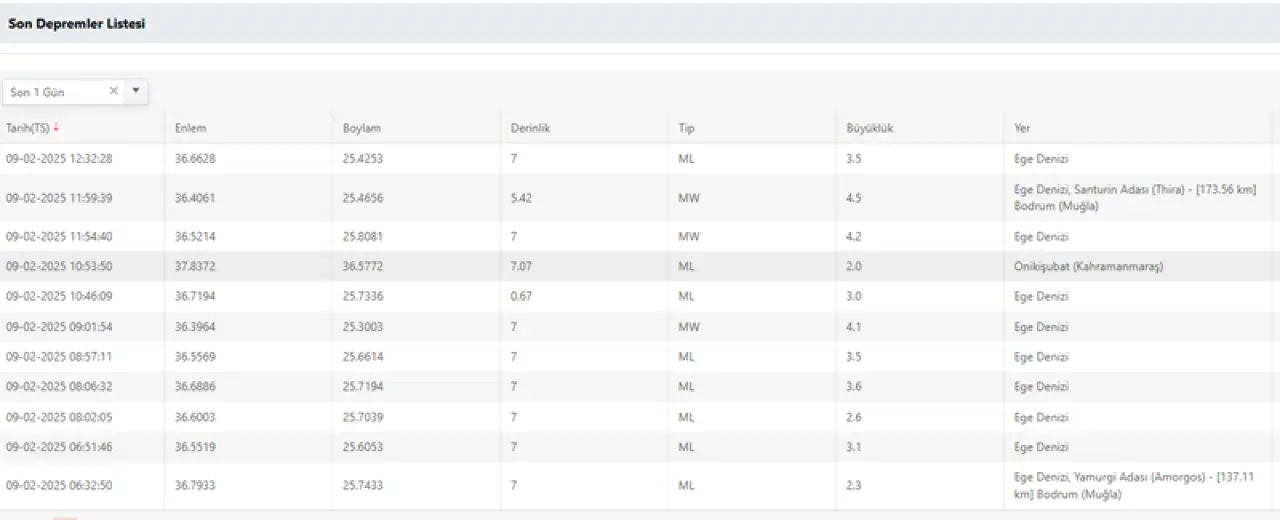Screen dimensions: 1280x520
Task: Click the 'Son Depremler Listesi' panel title
Action: point(77,24)
